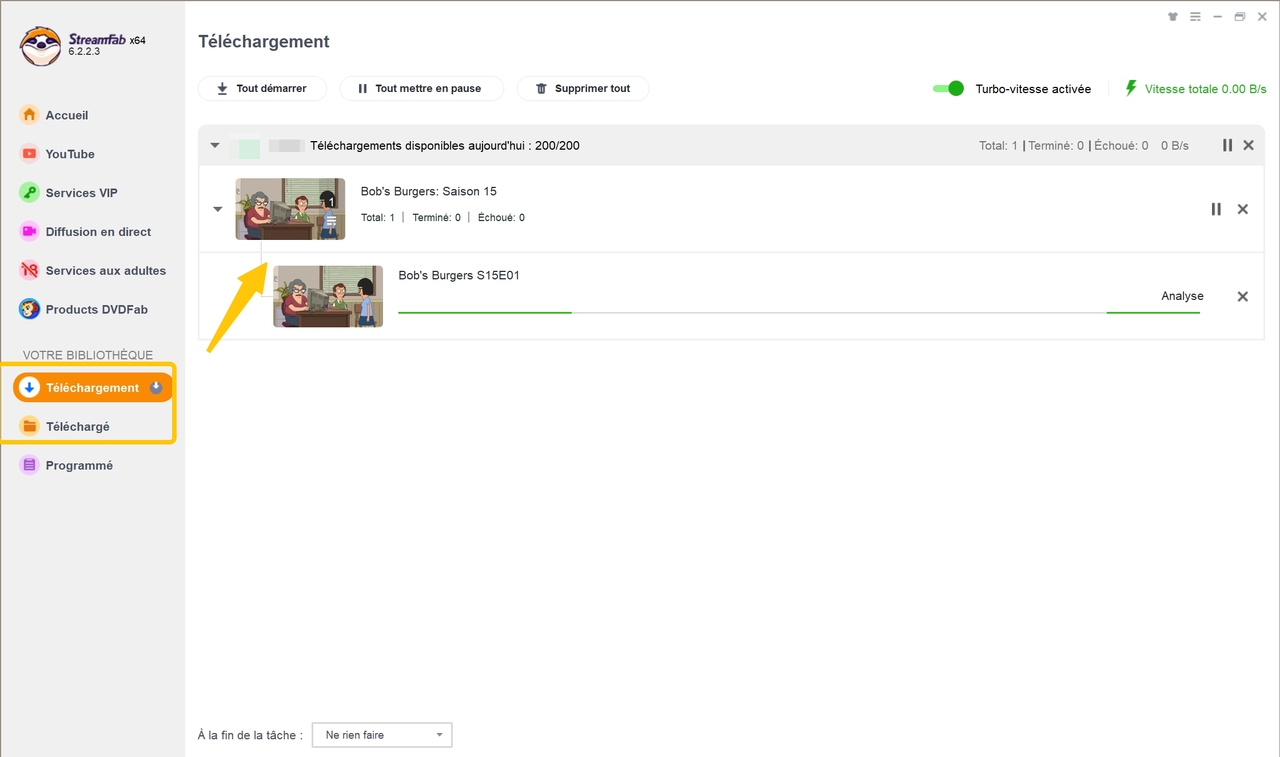This screenshot has height=757, width=1280.
Task: Click the green lightning speed icon
Action: (x=1131, y=88)
